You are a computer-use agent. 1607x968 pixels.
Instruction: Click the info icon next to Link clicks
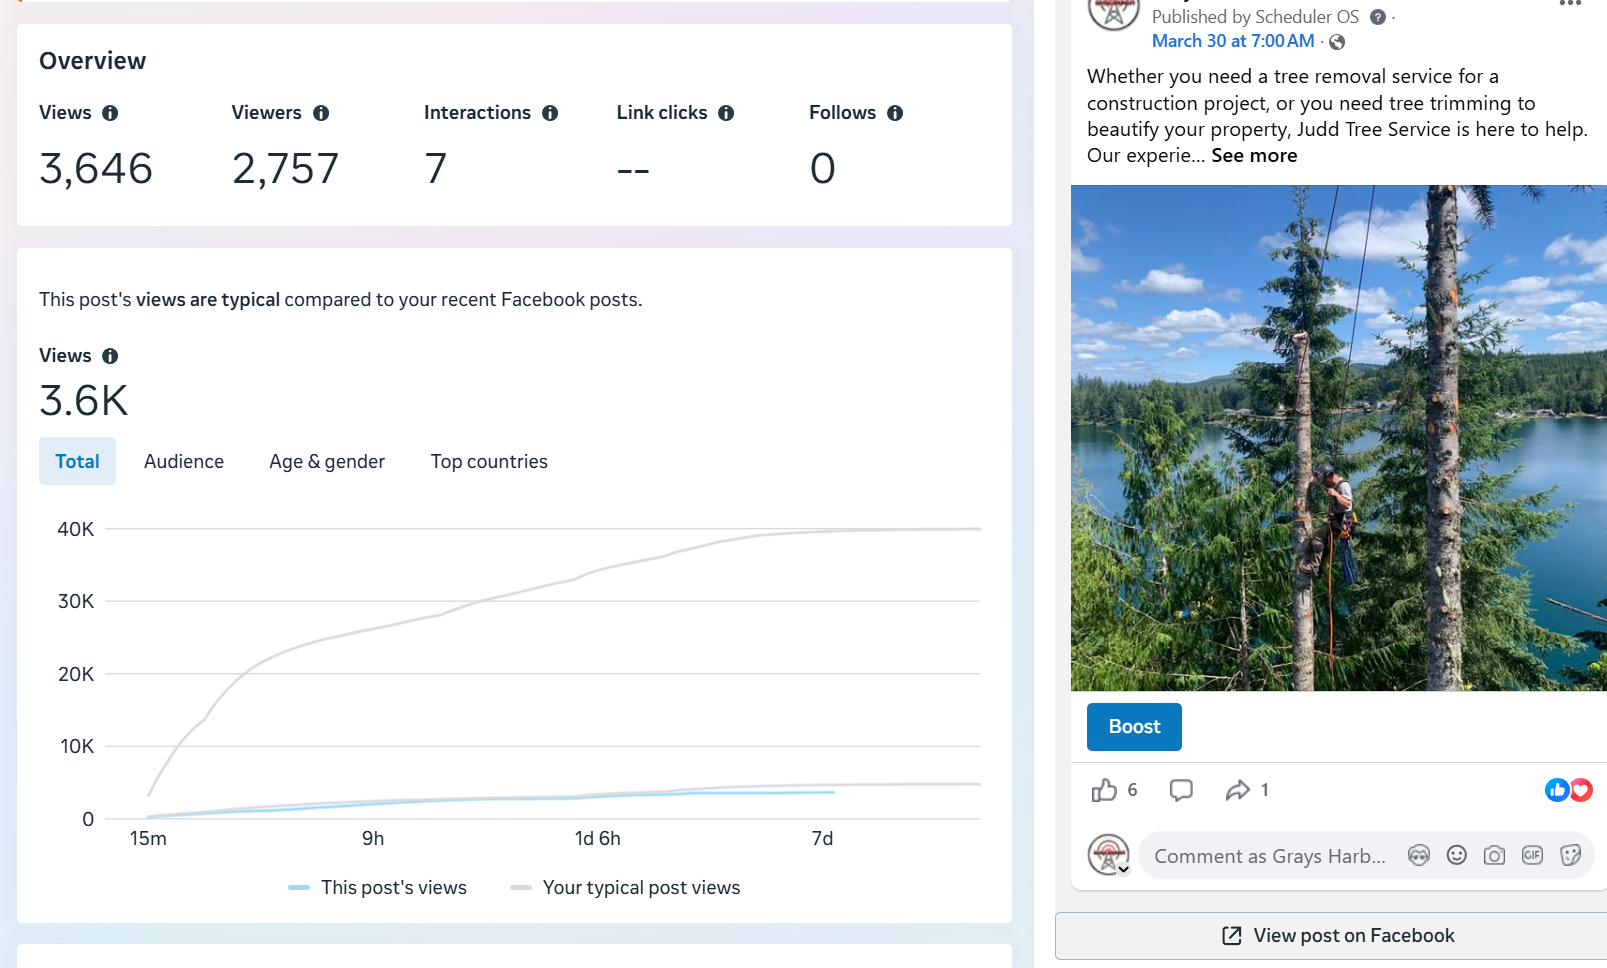(x=726, y=113)
